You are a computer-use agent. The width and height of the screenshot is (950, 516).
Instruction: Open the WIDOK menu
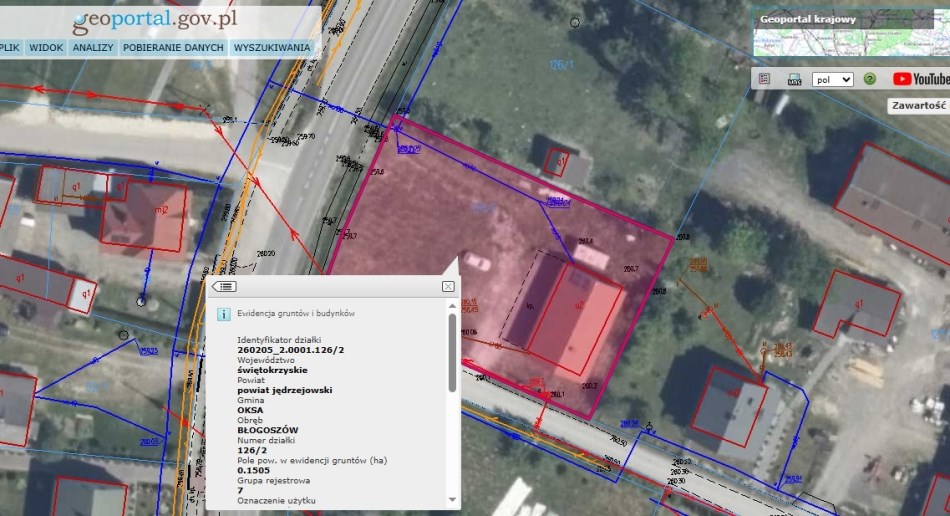46,47
